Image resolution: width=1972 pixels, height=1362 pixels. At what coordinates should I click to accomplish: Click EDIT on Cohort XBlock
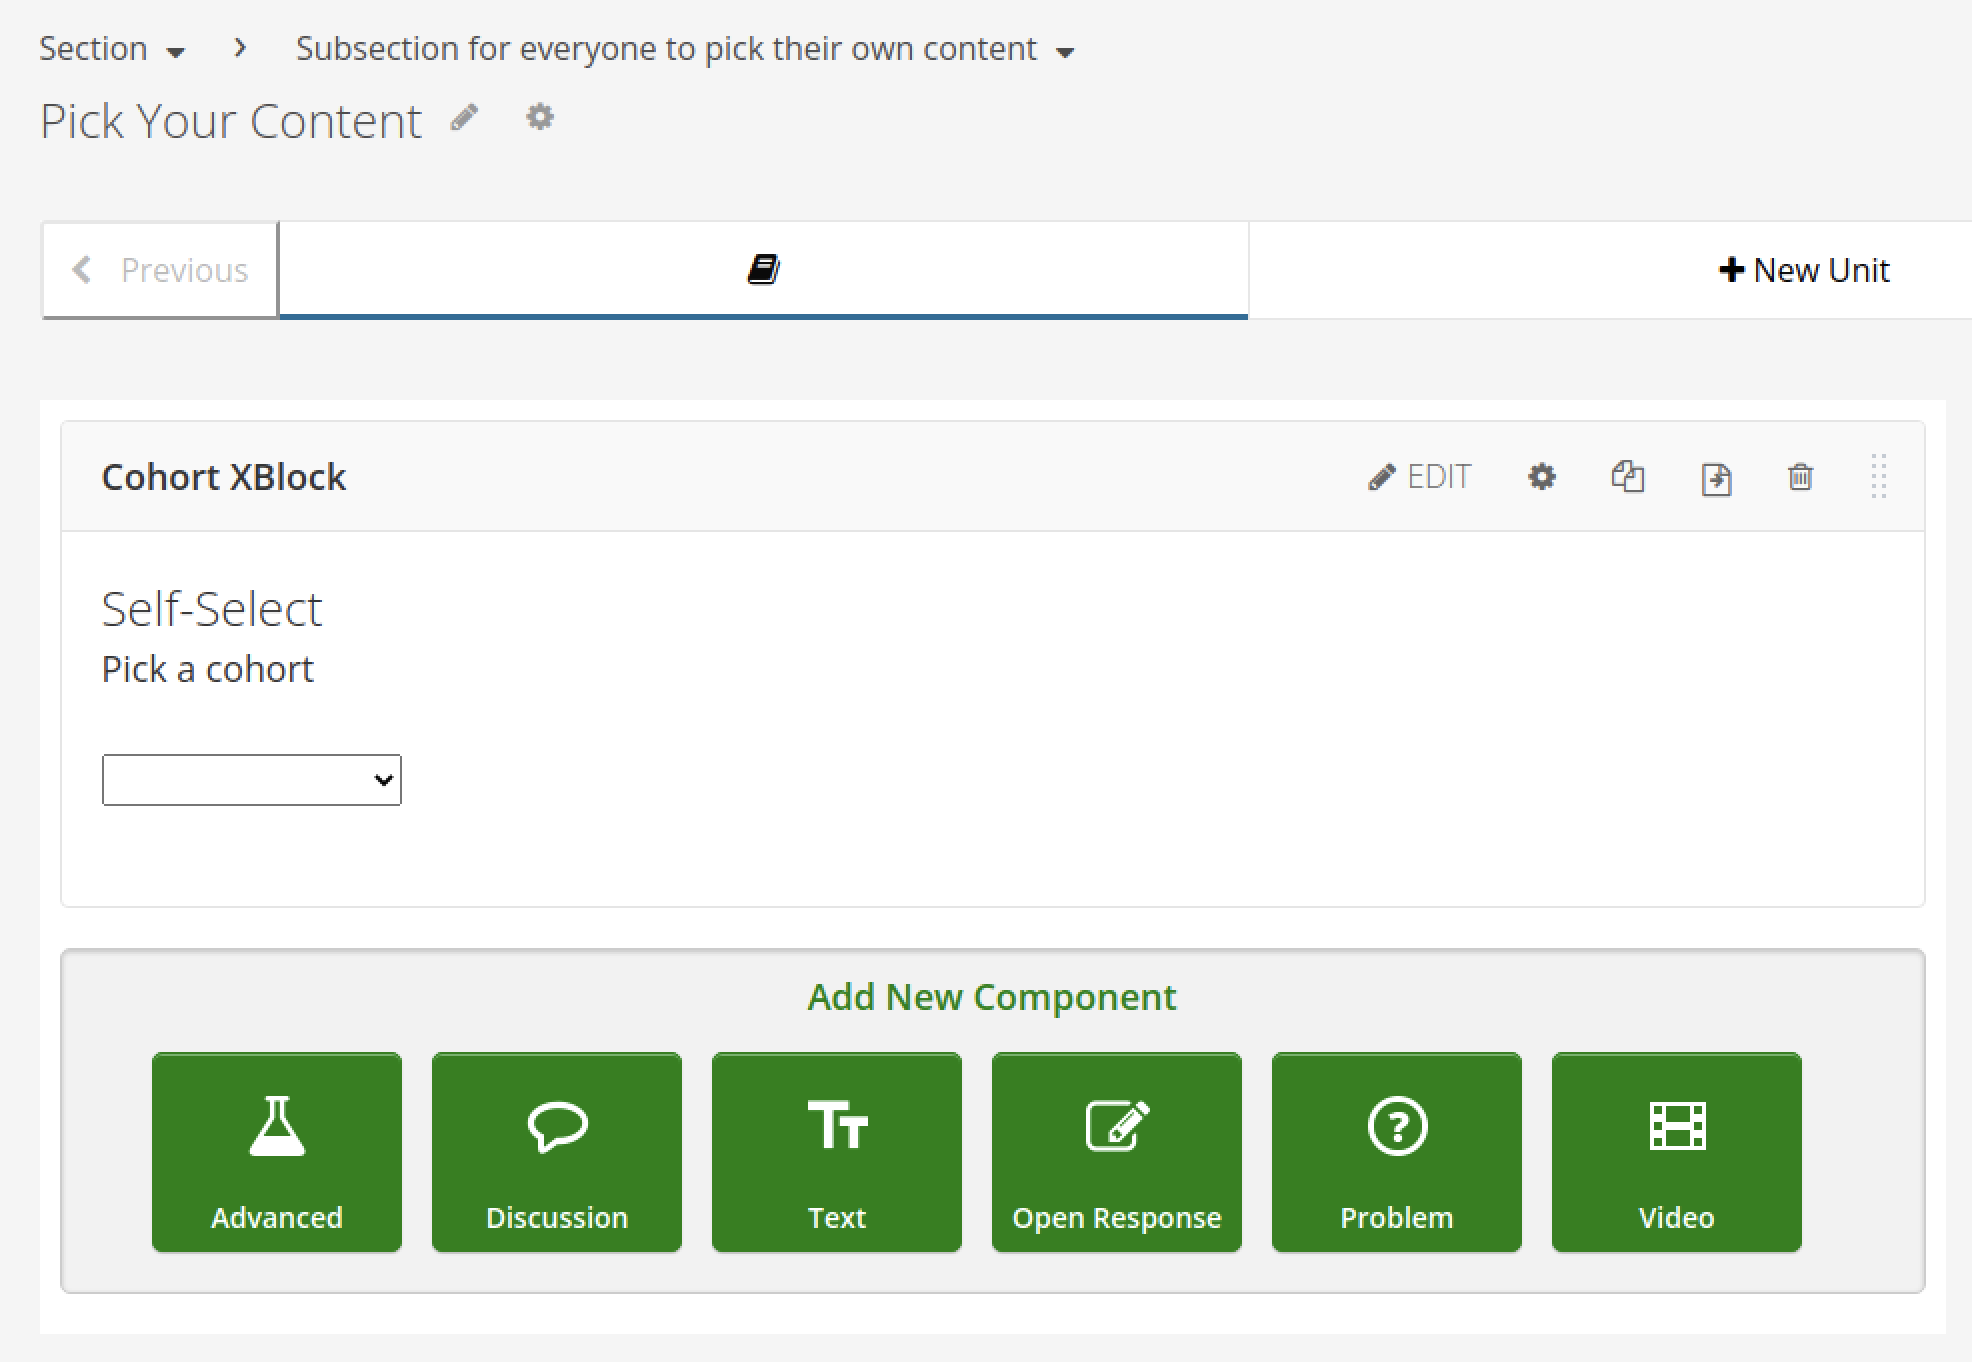pyautogui.click(x=1420, y=477)
